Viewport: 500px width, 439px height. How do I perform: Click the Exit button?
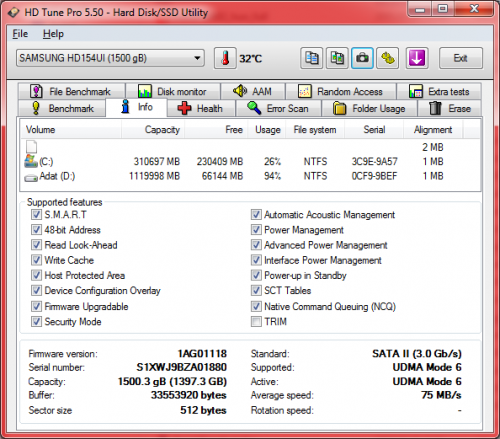461,58
